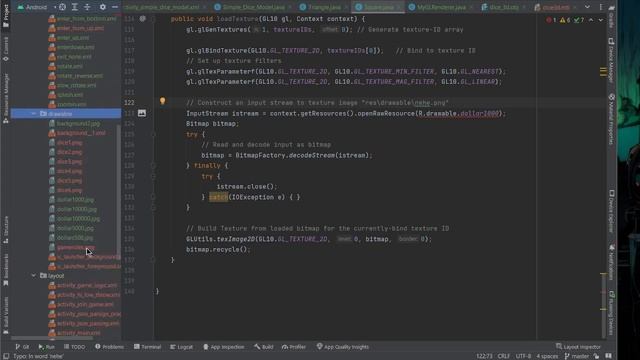Click the gutter annotation icon at line 114
640x360 pixels.
coord(142,19)
